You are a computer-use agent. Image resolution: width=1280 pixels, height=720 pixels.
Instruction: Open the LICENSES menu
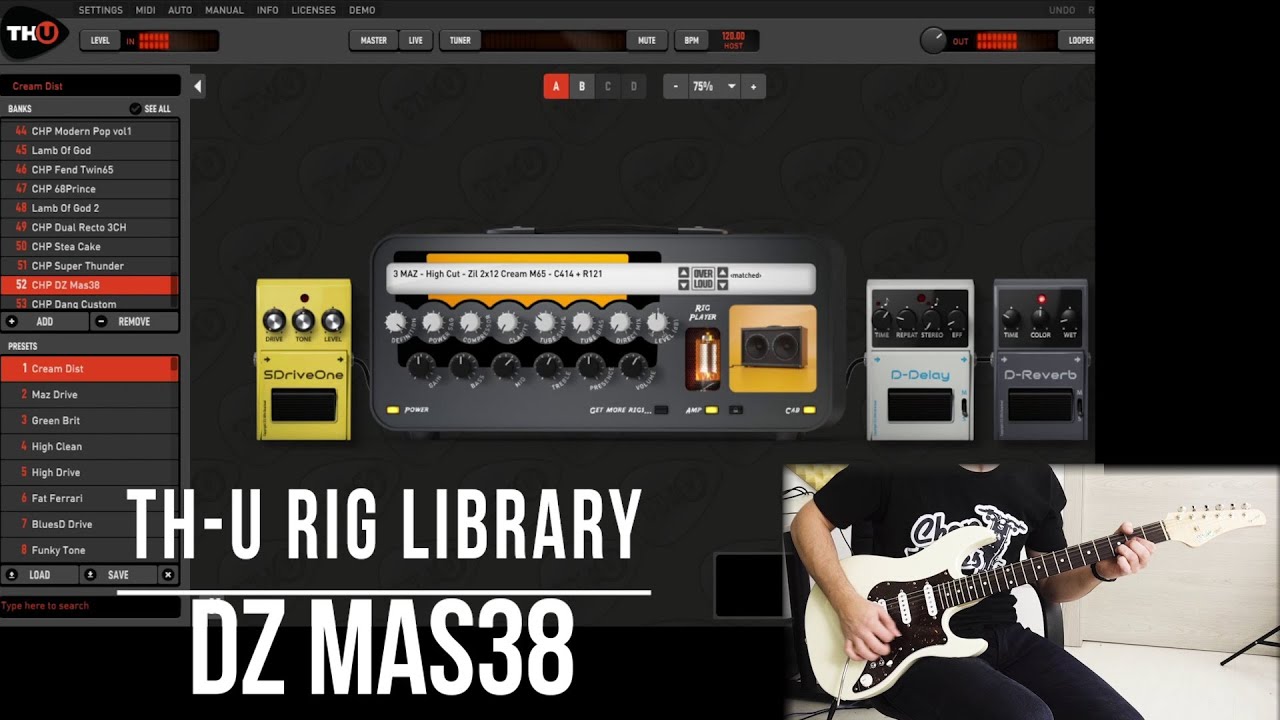313,10
